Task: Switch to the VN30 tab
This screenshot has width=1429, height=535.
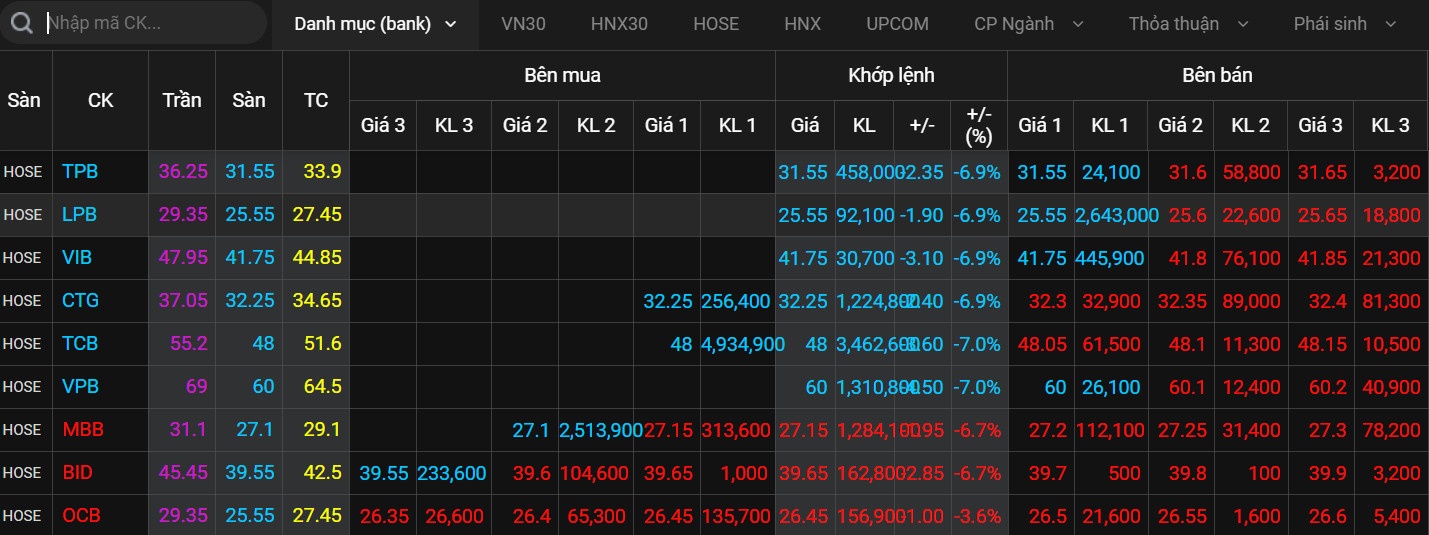Action: pyautogui.click(x=523, y=24)
